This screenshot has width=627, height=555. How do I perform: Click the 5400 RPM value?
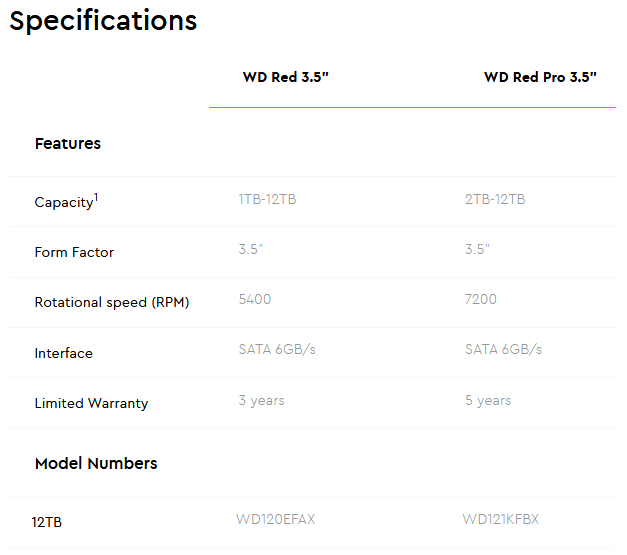(255, 299)
